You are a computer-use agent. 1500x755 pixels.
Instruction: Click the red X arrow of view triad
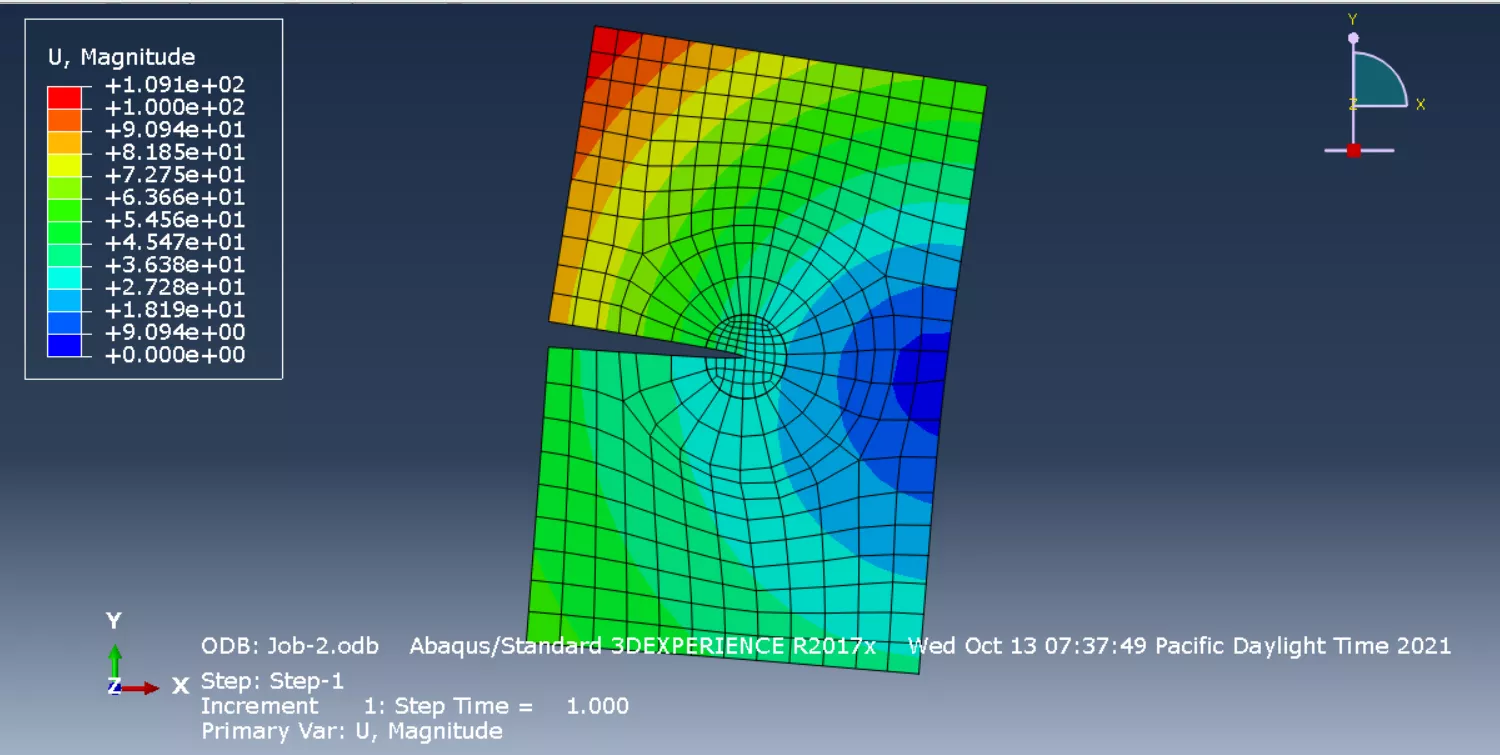(x=143, y=688)
